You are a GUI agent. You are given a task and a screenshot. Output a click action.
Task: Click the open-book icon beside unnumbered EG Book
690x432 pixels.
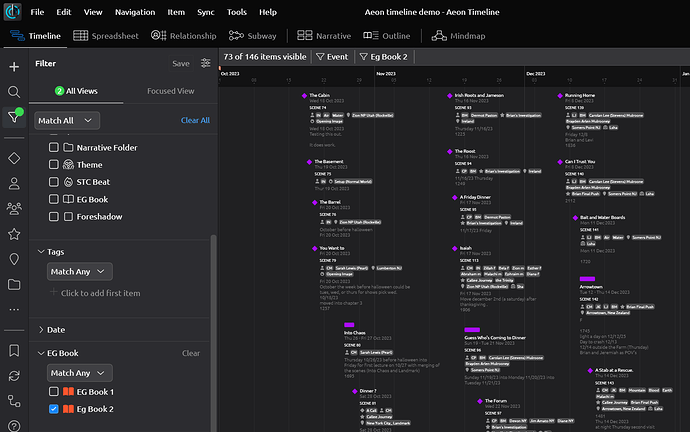[x=68, y=199]
